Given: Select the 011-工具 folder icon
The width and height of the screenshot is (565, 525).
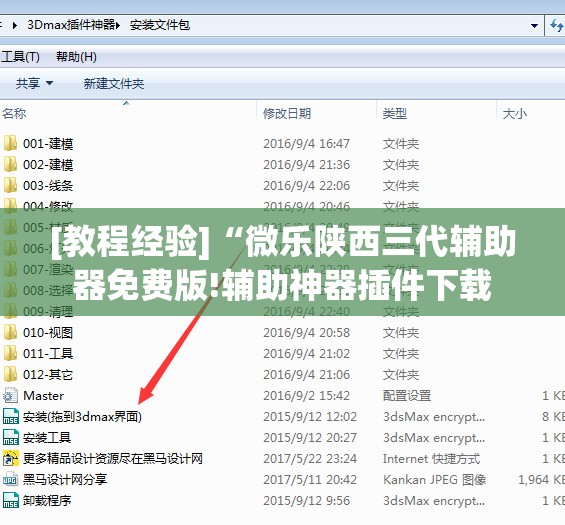Looking at the screenshot, I should 10,353.
